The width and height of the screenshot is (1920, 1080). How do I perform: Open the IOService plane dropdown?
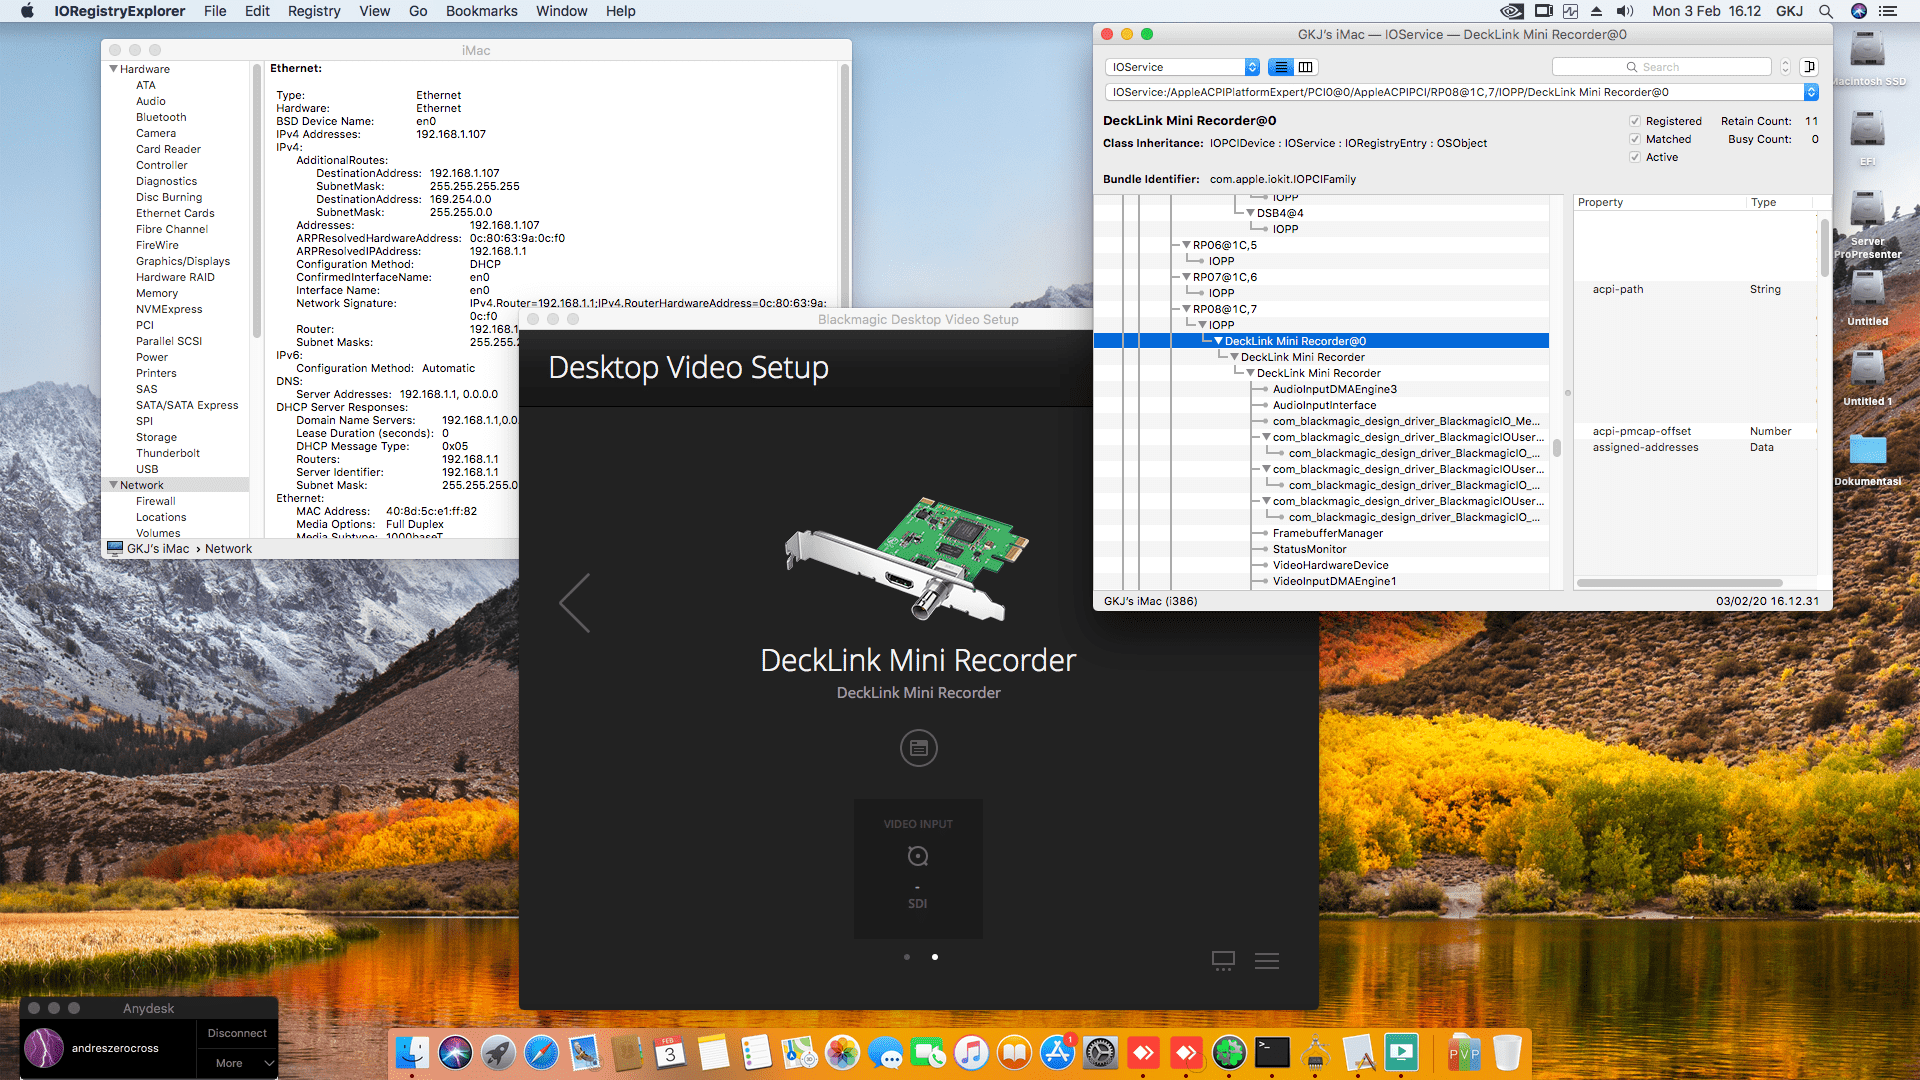tap(1182, 67)
